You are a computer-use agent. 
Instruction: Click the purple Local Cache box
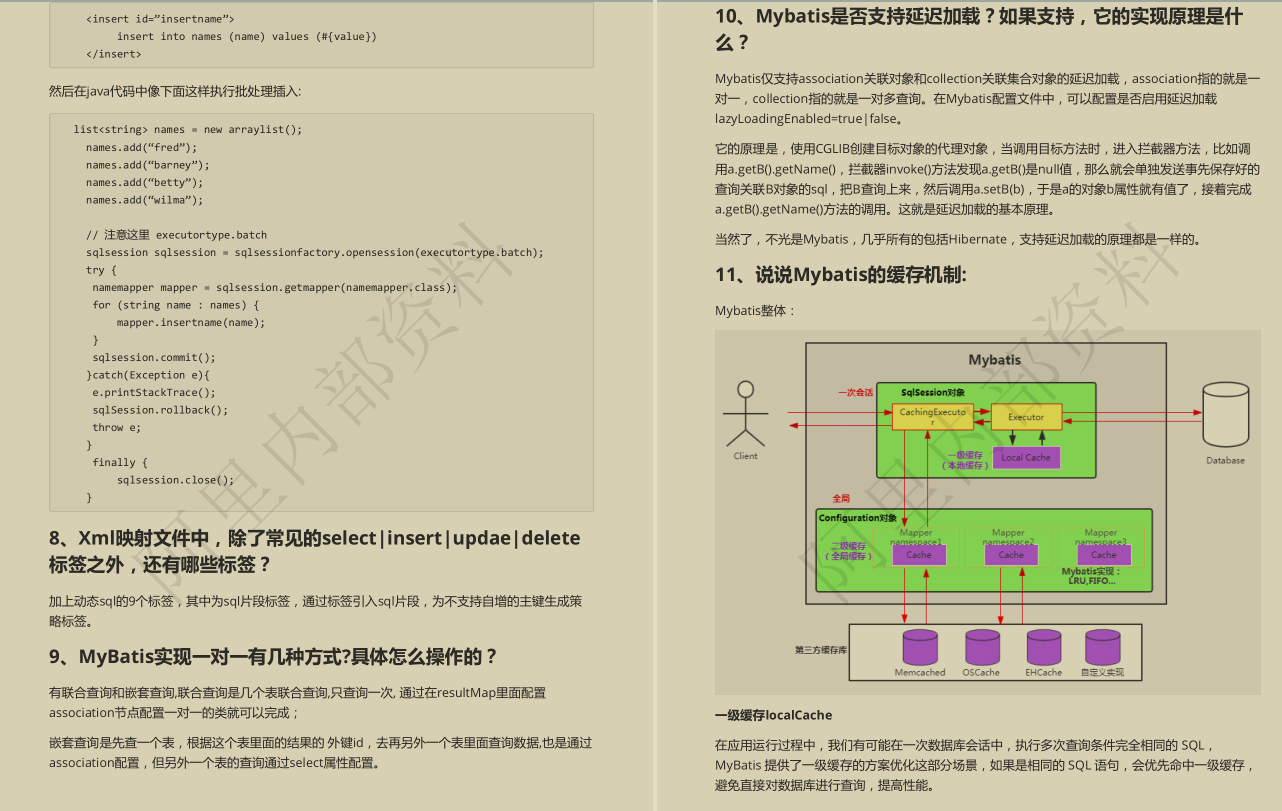pos(1026,458)
